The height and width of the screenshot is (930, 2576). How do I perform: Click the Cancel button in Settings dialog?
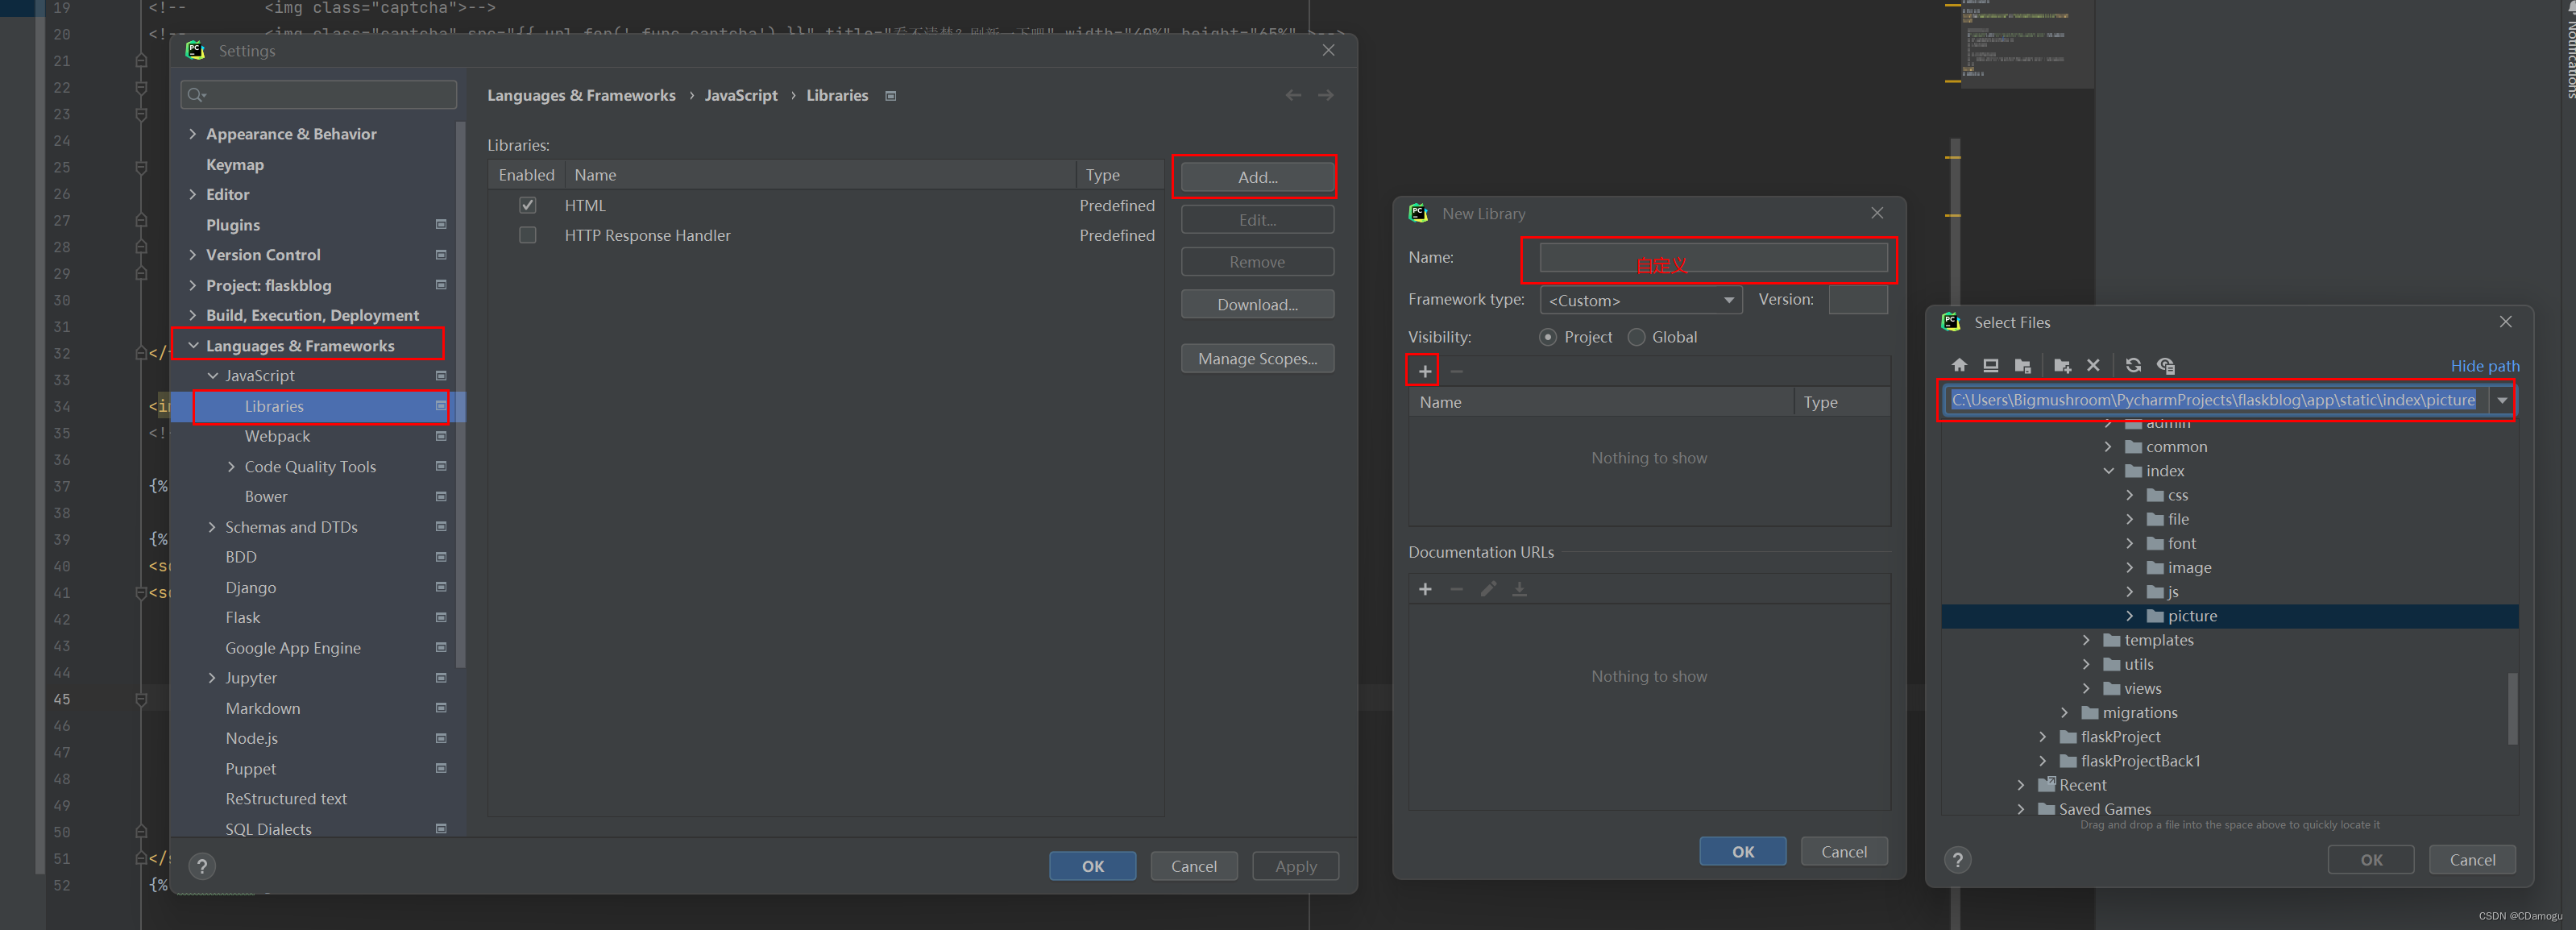[x=1194, y=866]
